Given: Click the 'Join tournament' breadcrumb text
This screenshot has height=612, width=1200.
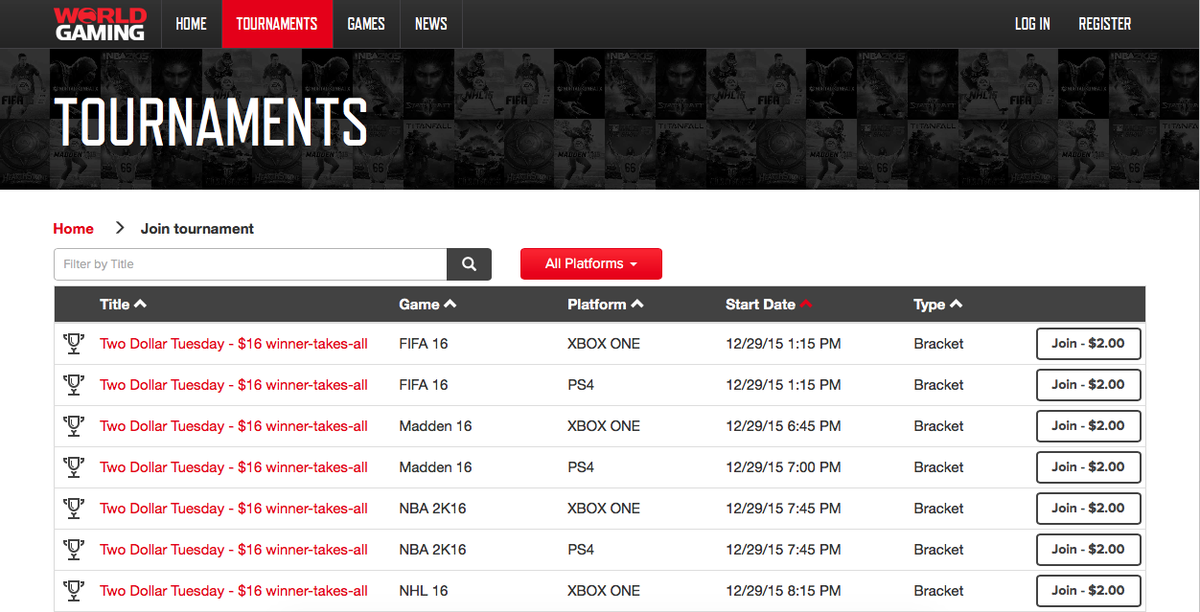Looking at the screenshot, I should coord(197,228).
